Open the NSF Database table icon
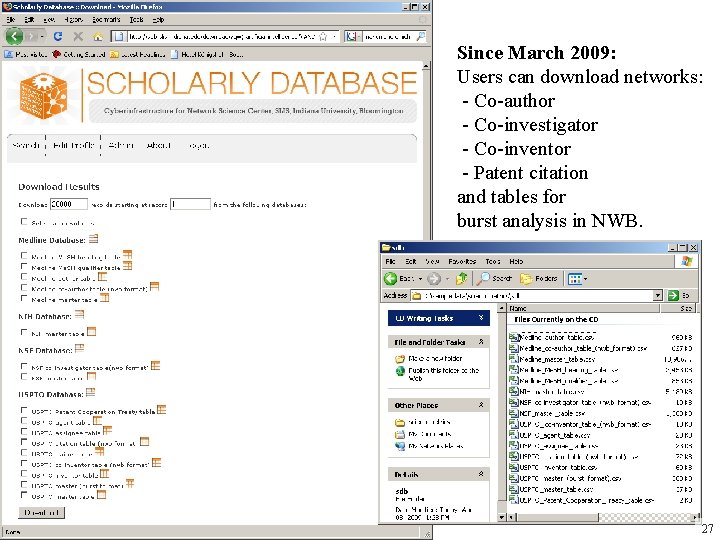Viewport: 720px width, 540px height. point(79,349)
